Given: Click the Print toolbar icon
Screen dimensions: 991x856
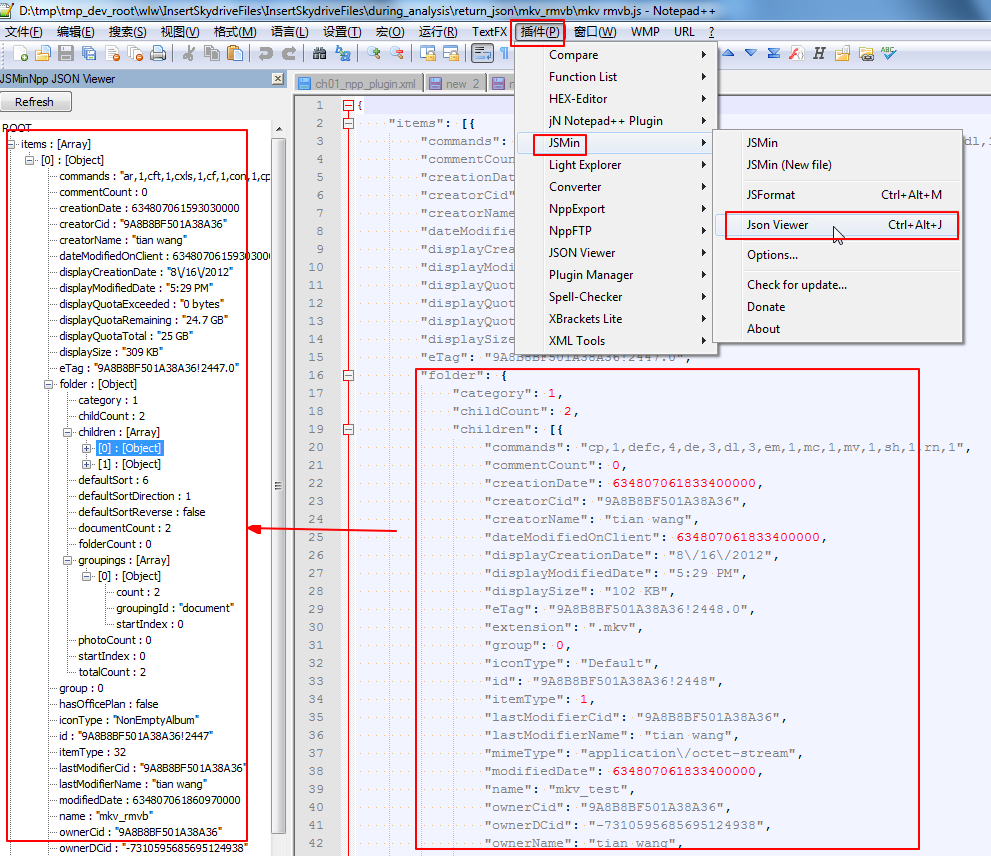Looking at the screenshot, I should [157, 54].
